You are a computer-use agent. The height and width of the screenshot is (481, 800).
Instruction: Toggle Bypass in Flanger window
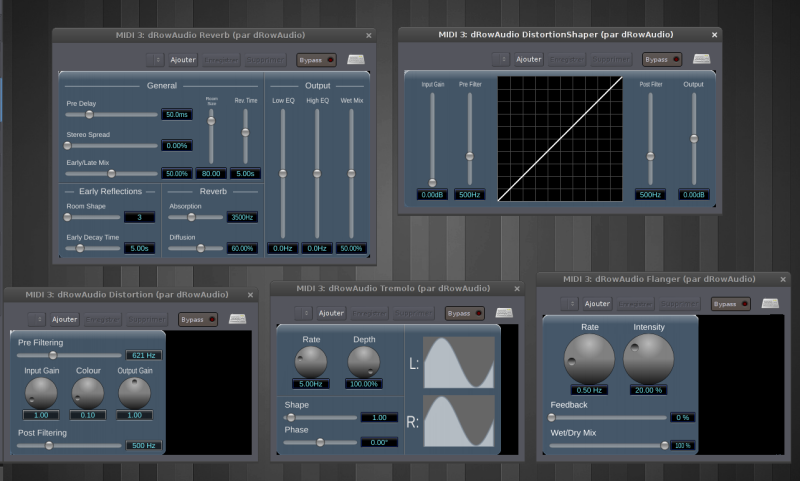point(731,304)
